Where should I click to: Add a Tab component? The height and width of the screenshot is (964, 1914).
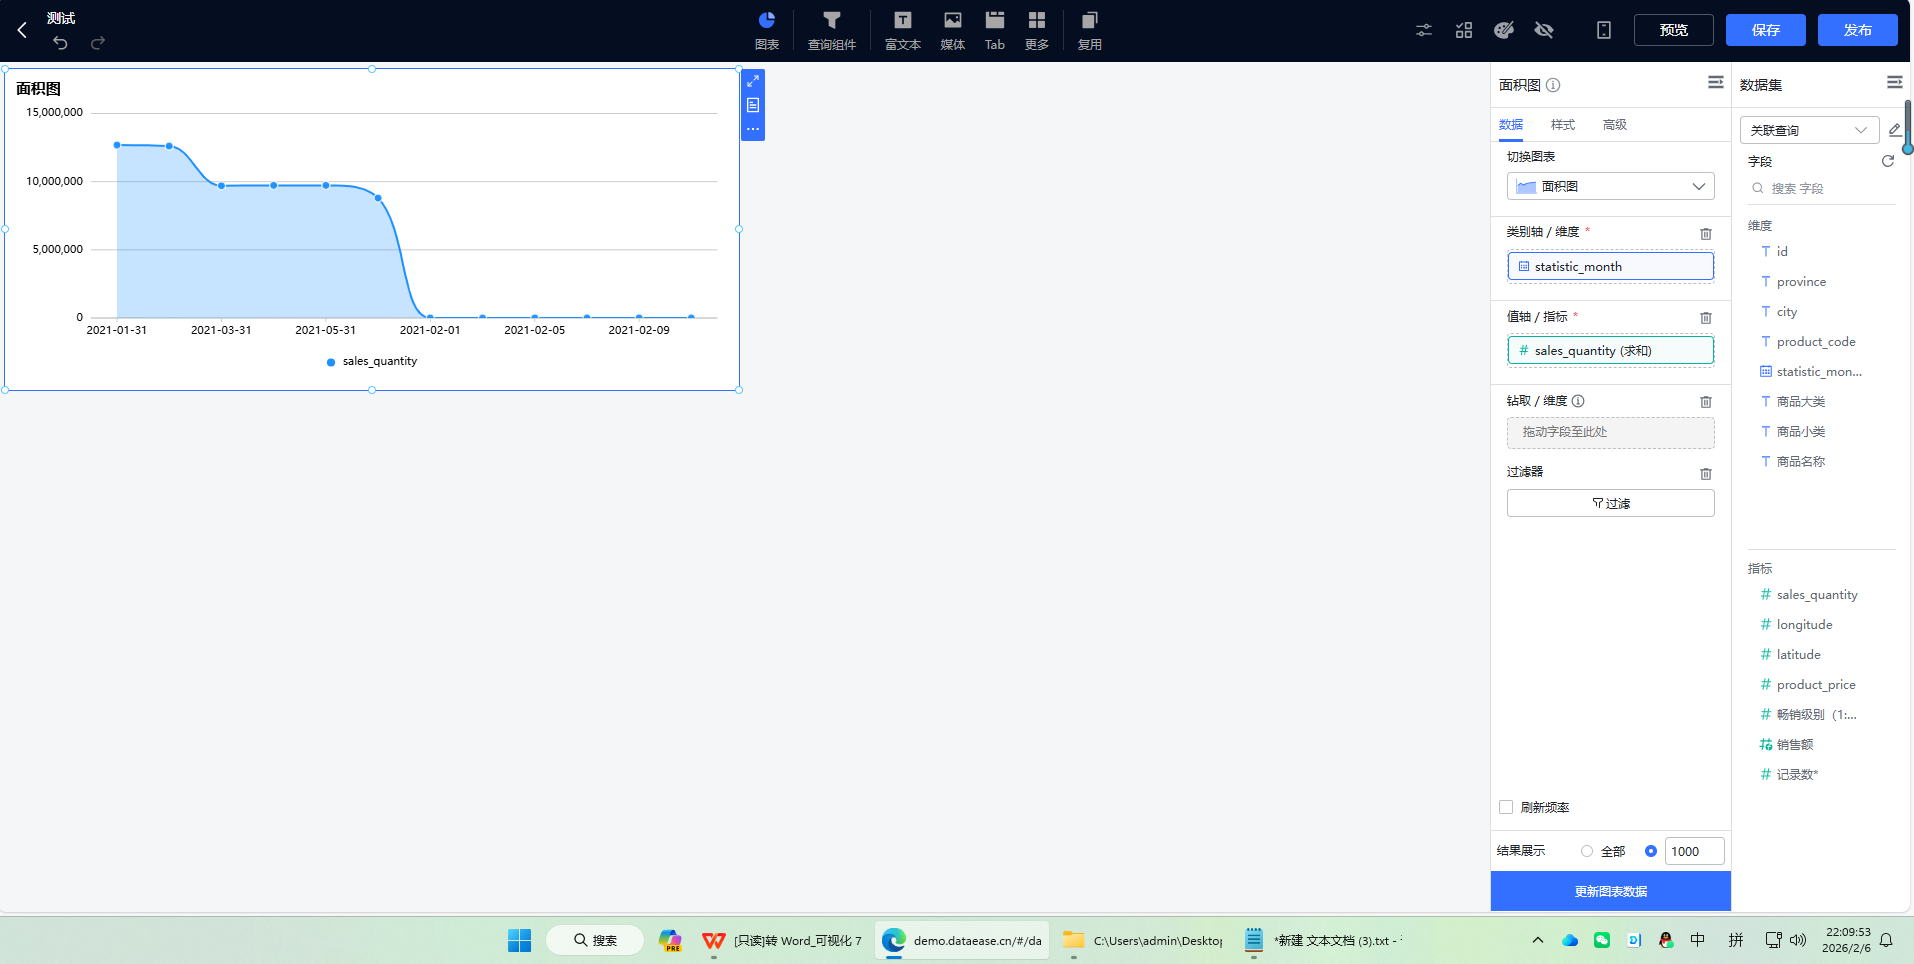click(x=995, y=30)
